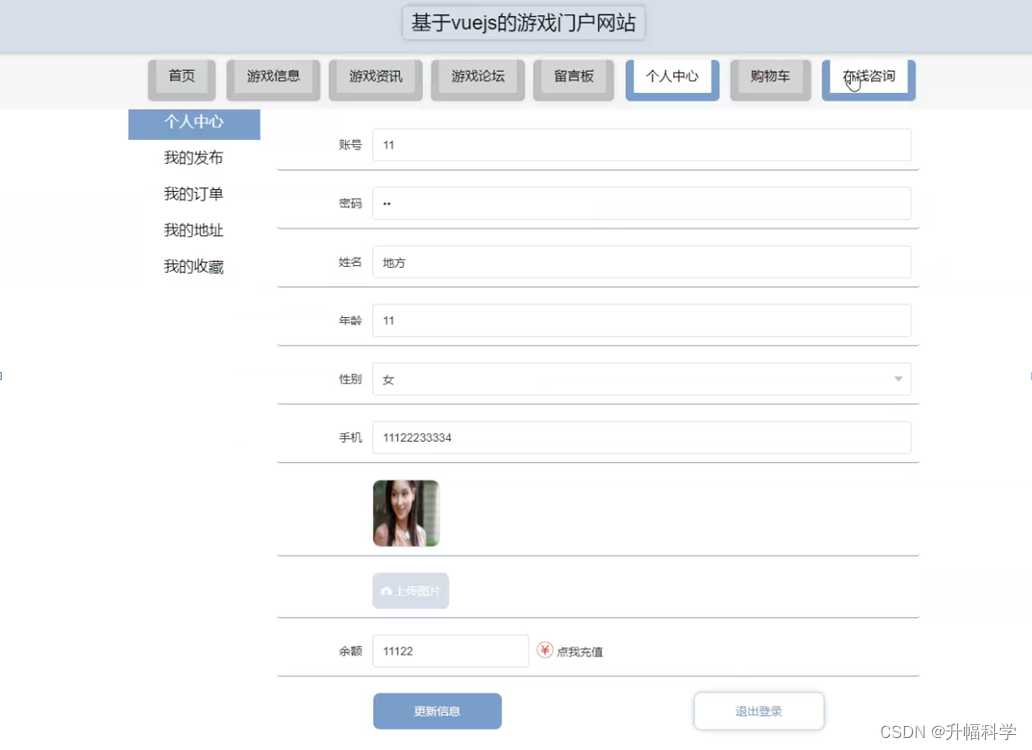Click the upload cloud icon on 上传图片 button

(385, 590)
